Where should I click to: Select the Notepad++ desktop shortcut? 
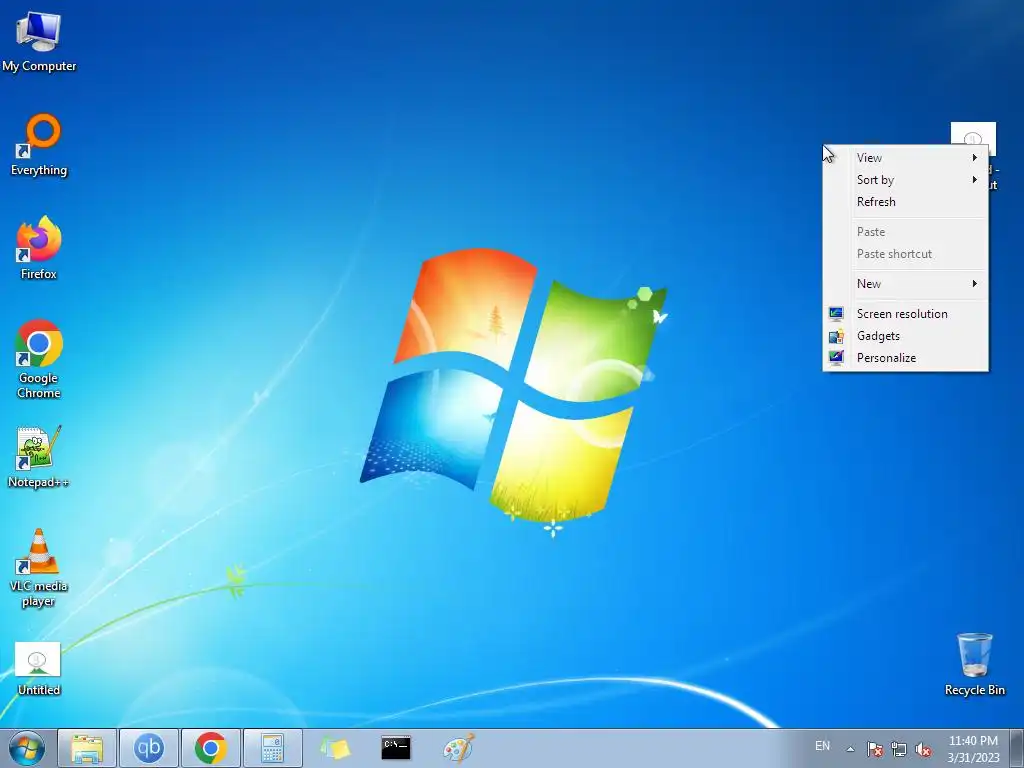pos(39,457)
